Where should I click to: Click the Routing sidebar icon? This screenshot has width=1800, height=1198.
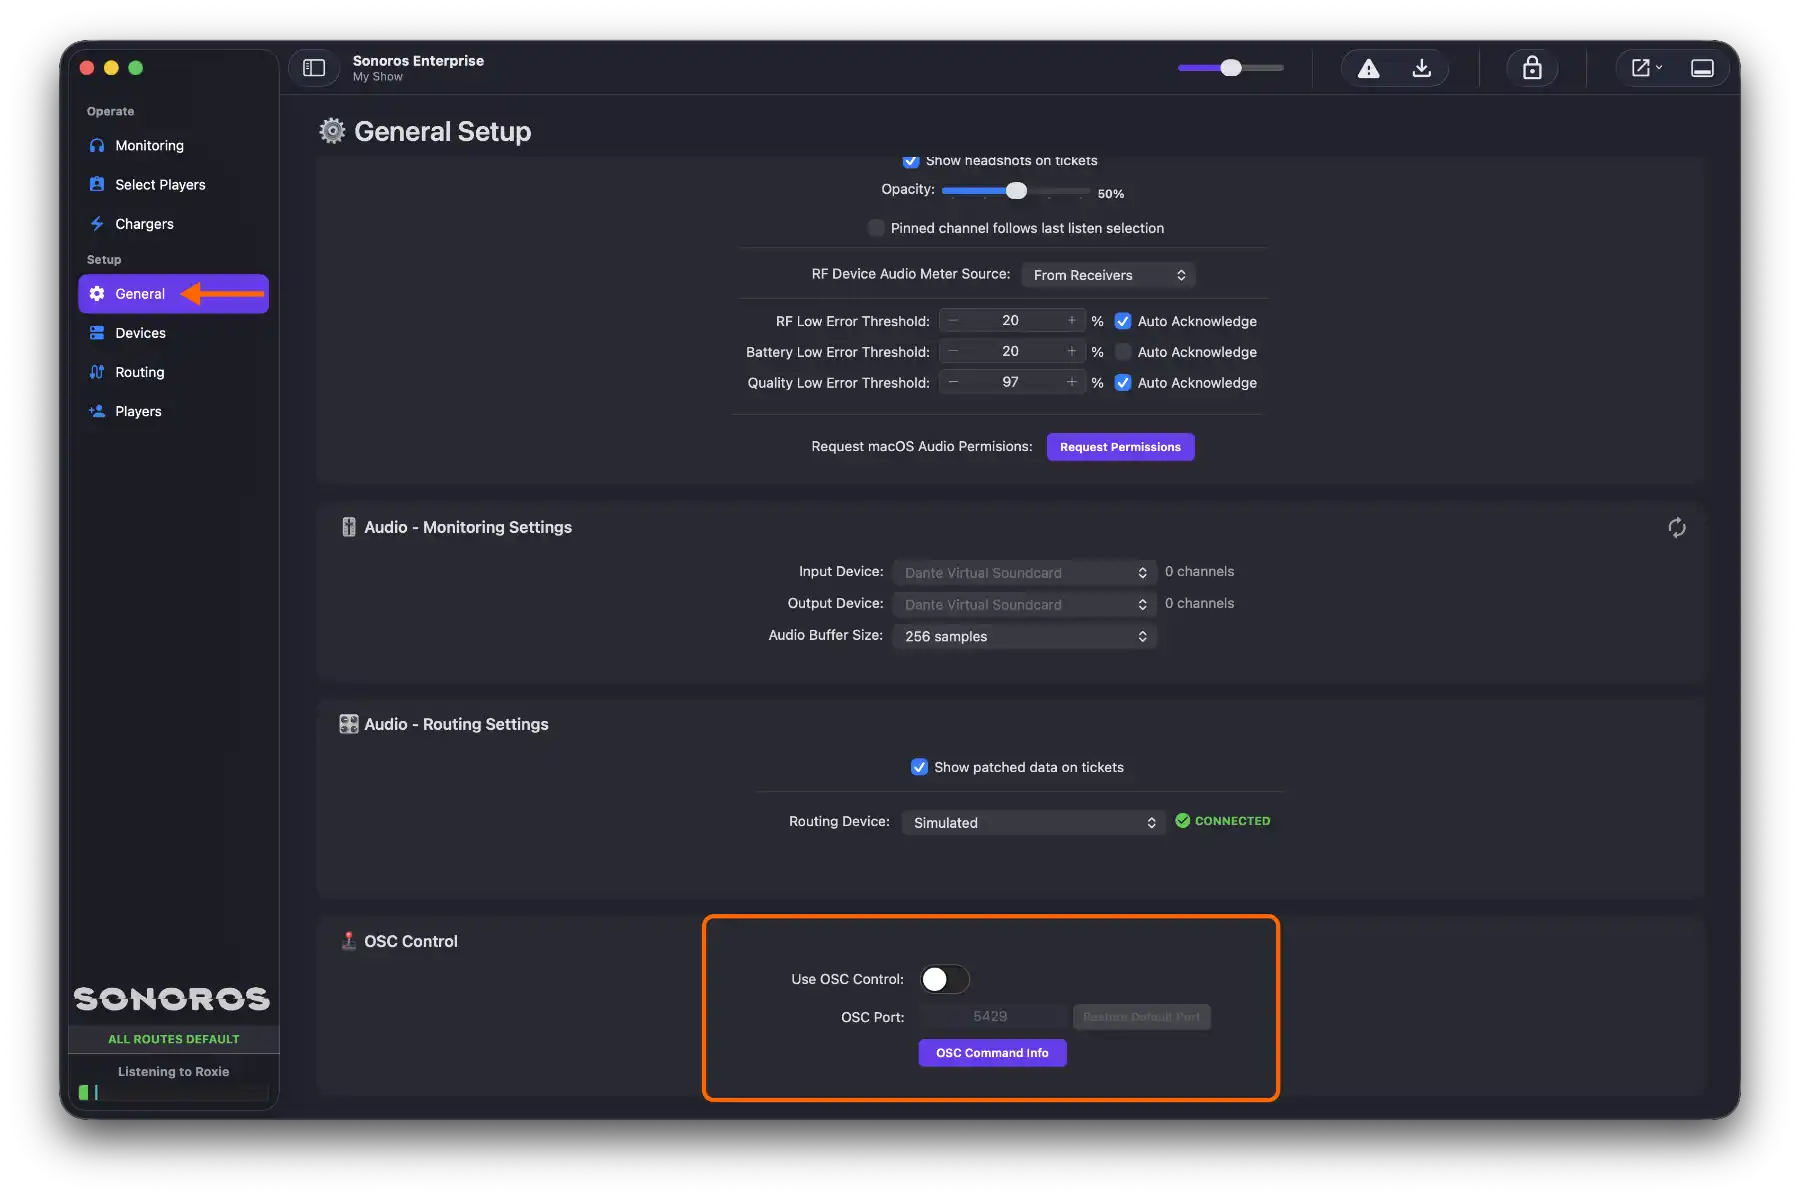point(97,372)
